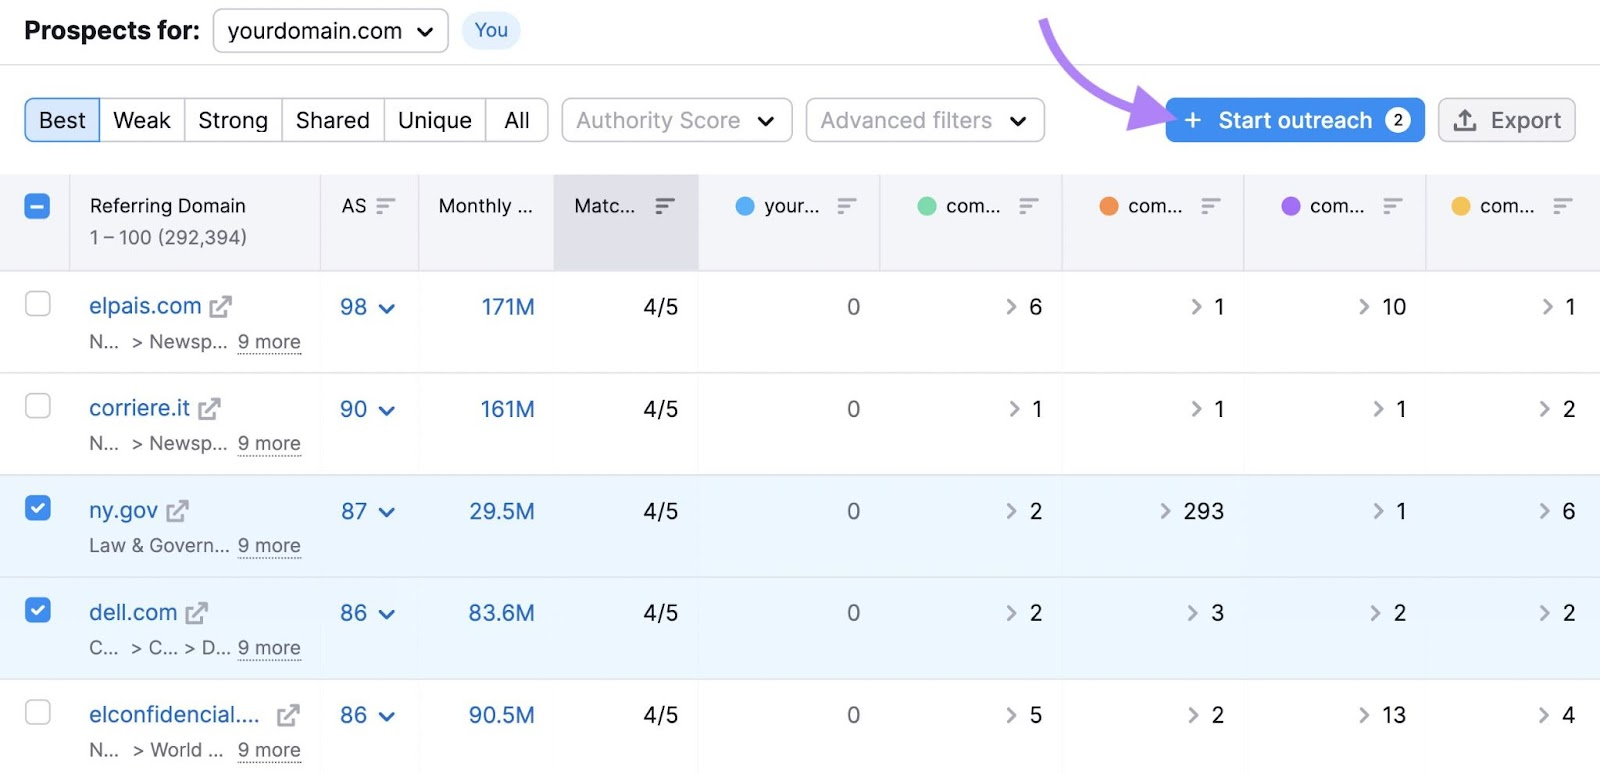The image size is (1600, 774).
Task: Toggle the select-all header checkbox
Action: (x=37, y=206)
